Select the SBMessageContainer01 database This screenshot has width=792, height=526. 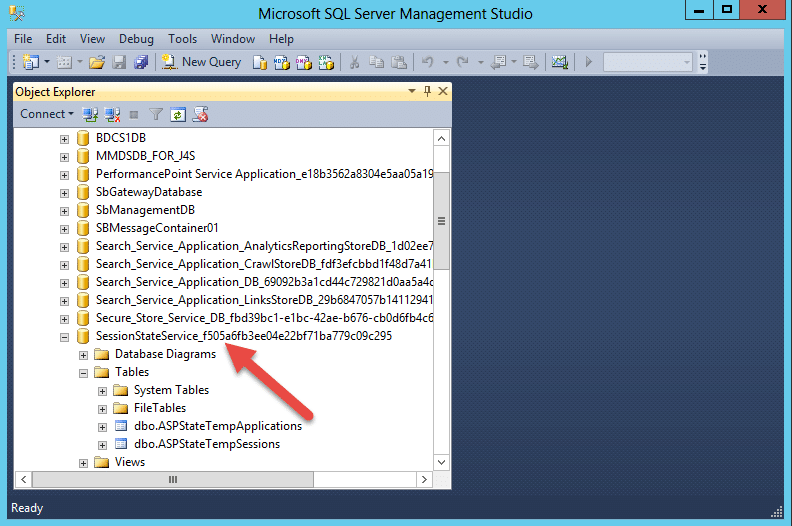pos(157,228)
